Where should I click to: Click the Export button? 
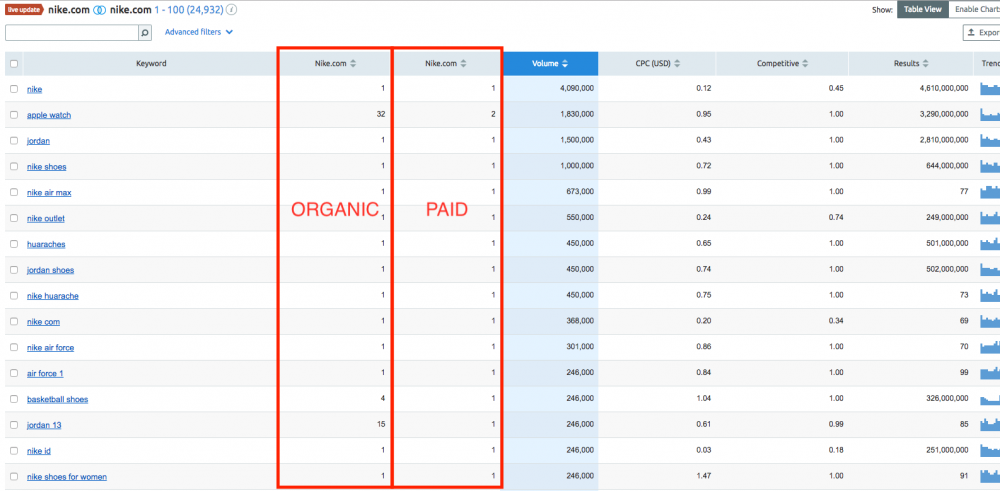coord(982,33)
